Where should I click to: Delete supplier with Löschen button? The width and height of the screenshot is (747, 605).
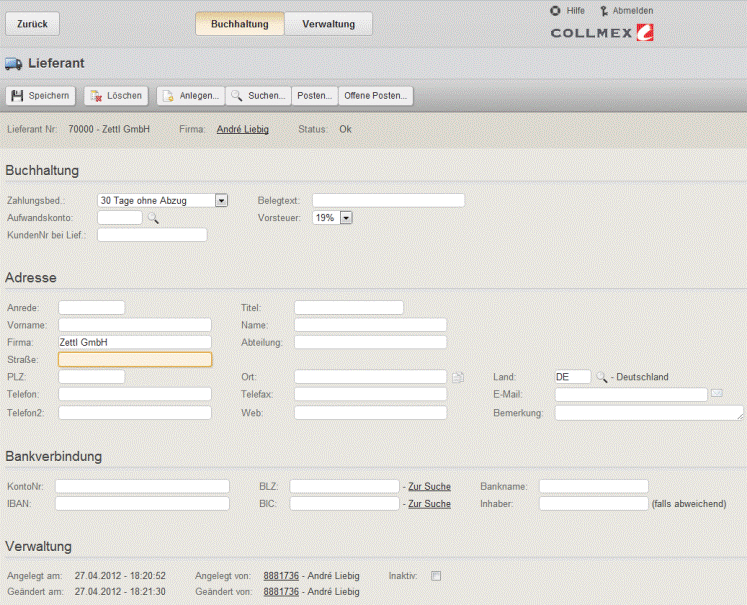pos(116,96)
